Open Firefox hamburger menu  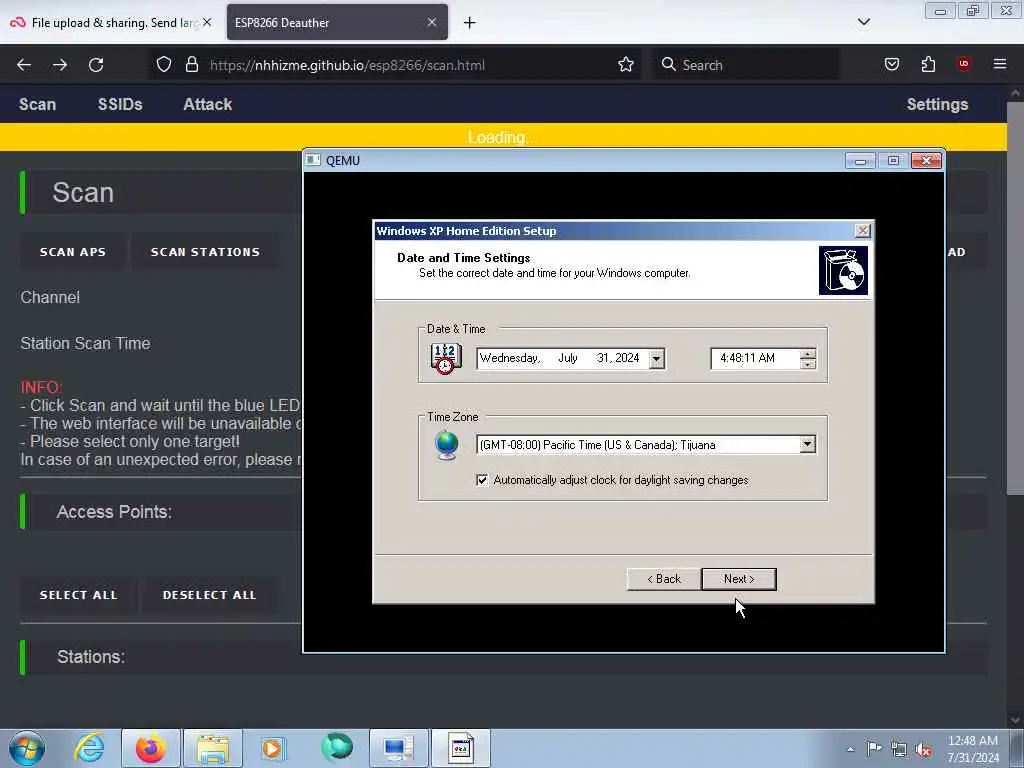(x=999, y=64)
